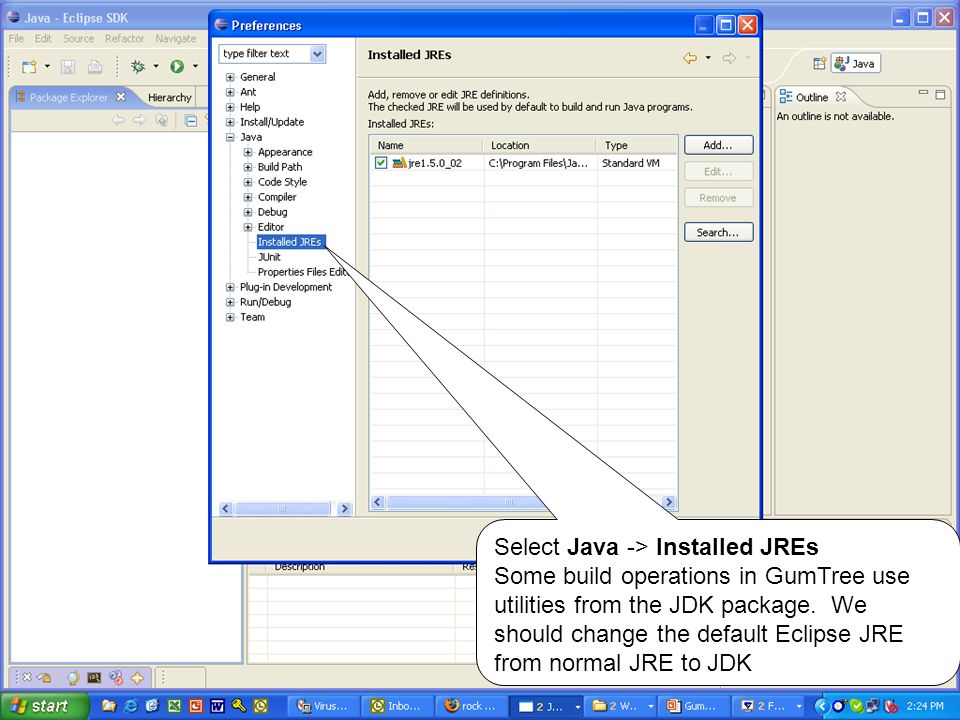Collapse the Java tree node
Viewport: 960px width, 720px height.
[x=230, y=137]
